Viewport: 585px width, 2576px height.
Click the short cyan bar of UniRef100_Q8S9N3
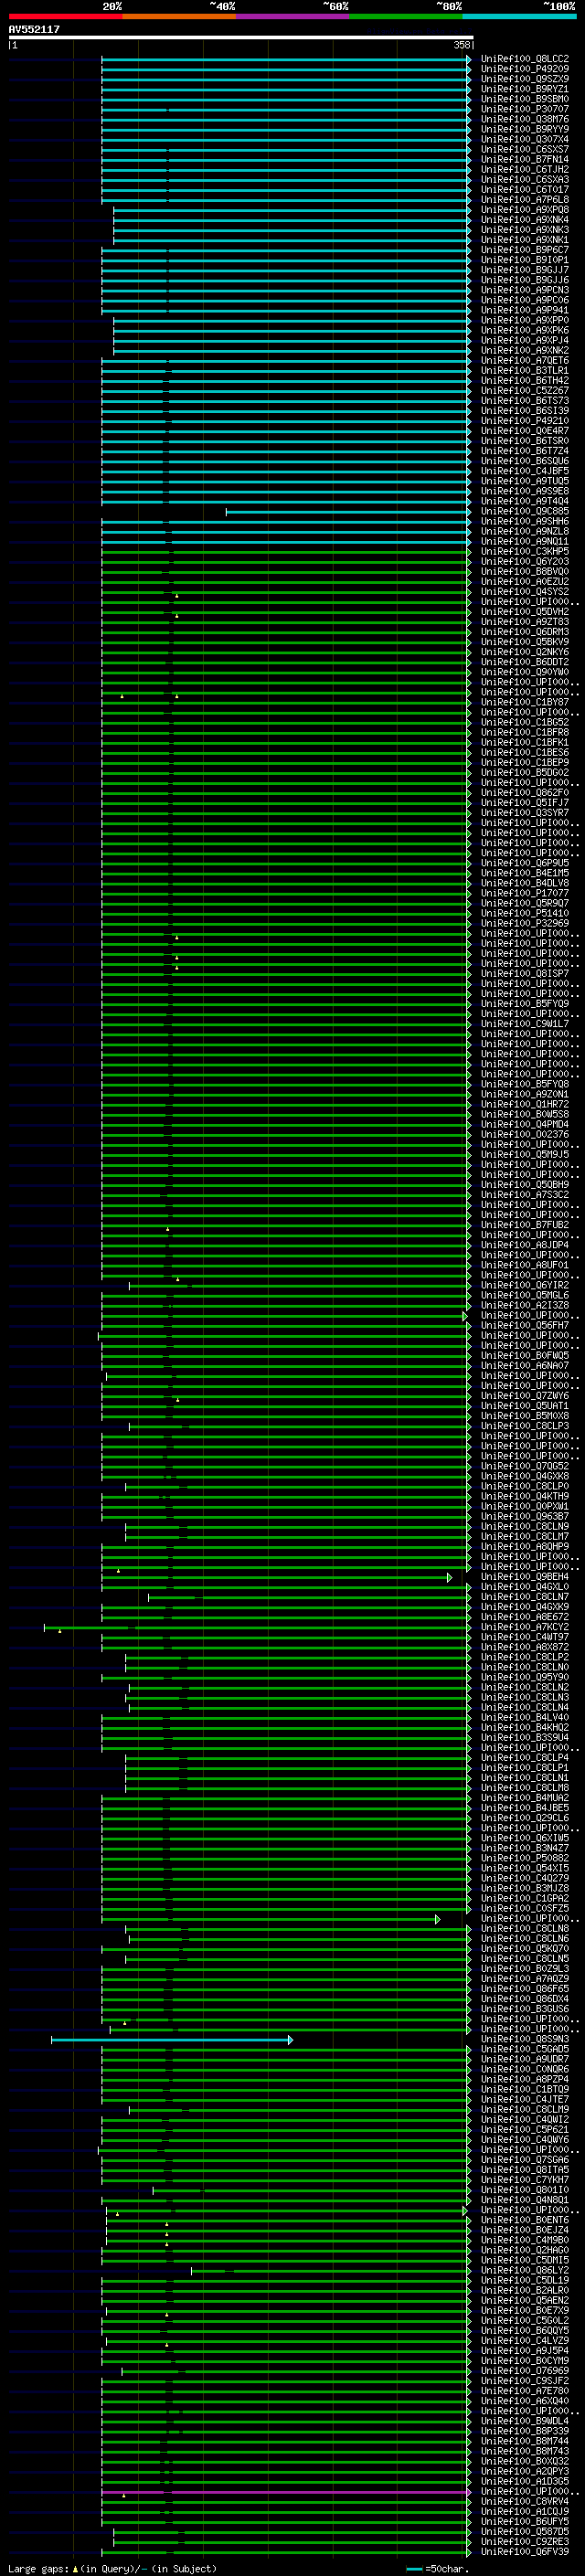[x=172, y=2039]
